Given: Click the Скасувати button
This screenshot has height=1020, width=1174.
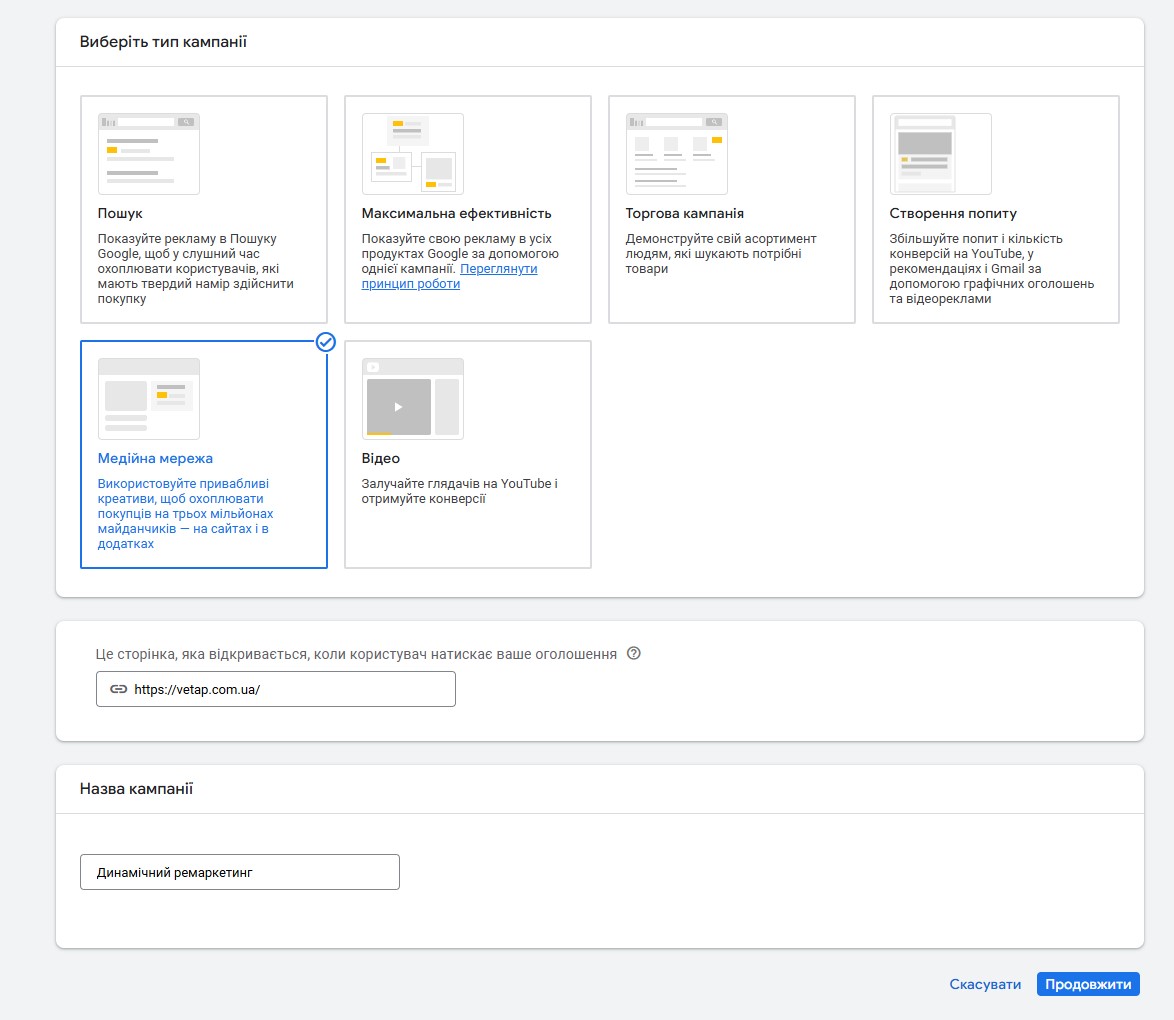Looking at the screenshot, I should [x=985, y=985].
